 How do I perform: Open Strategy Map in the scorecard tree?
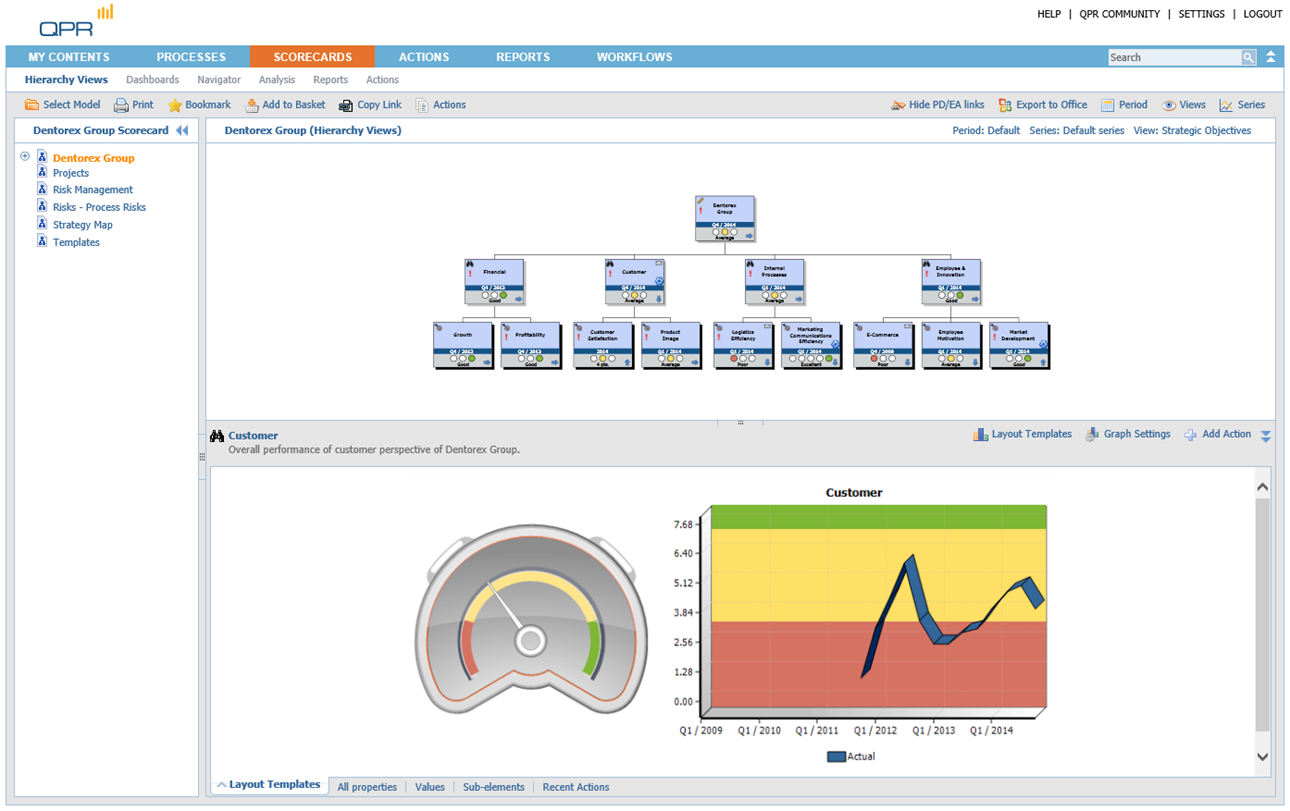point(82,225)
